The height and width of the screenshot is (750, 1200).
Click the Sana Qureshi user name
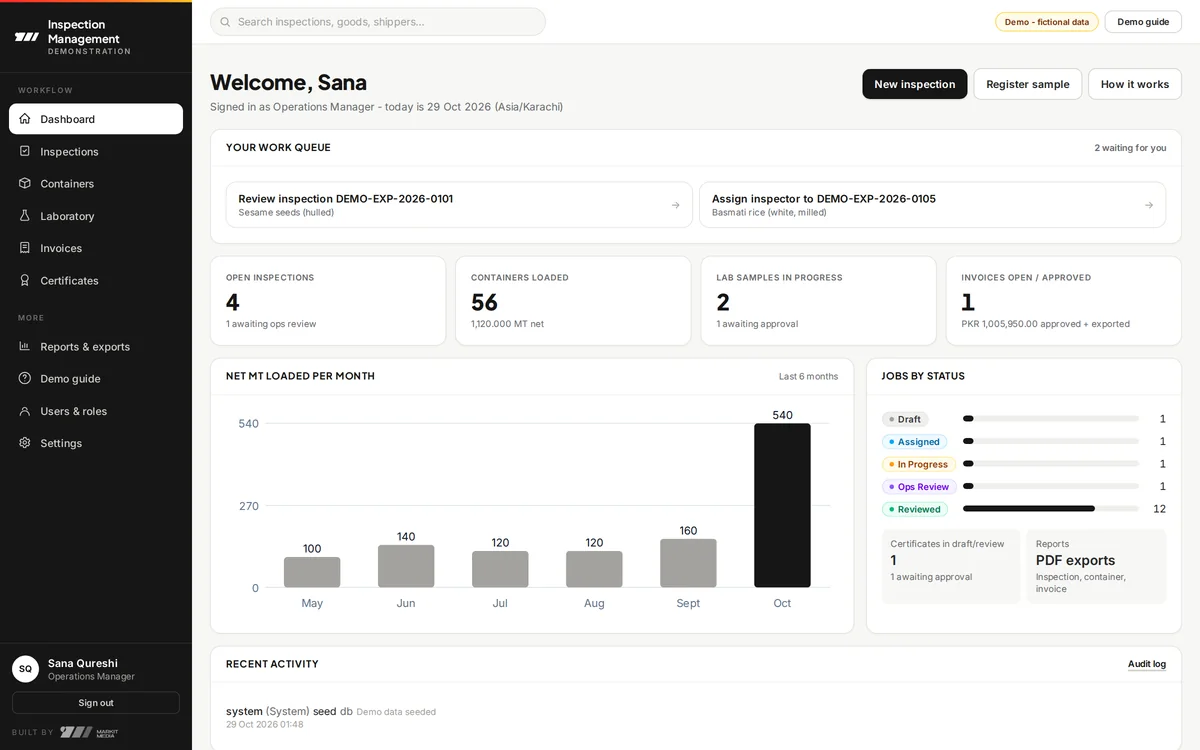coord(83,663)
